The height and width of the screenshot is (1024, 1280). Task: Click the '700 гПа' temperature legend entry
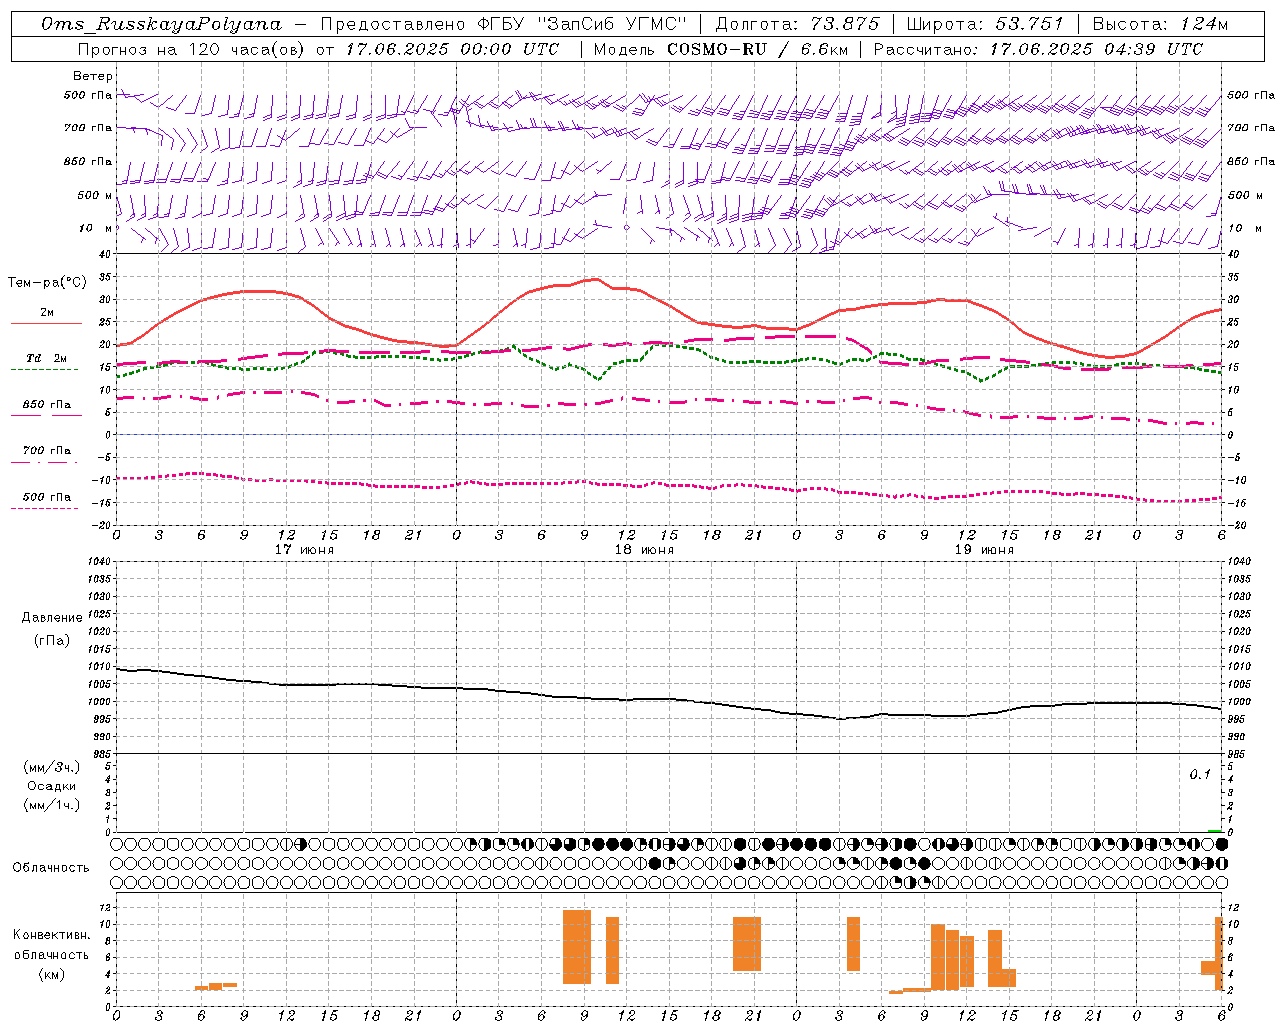tap(46, 451)
